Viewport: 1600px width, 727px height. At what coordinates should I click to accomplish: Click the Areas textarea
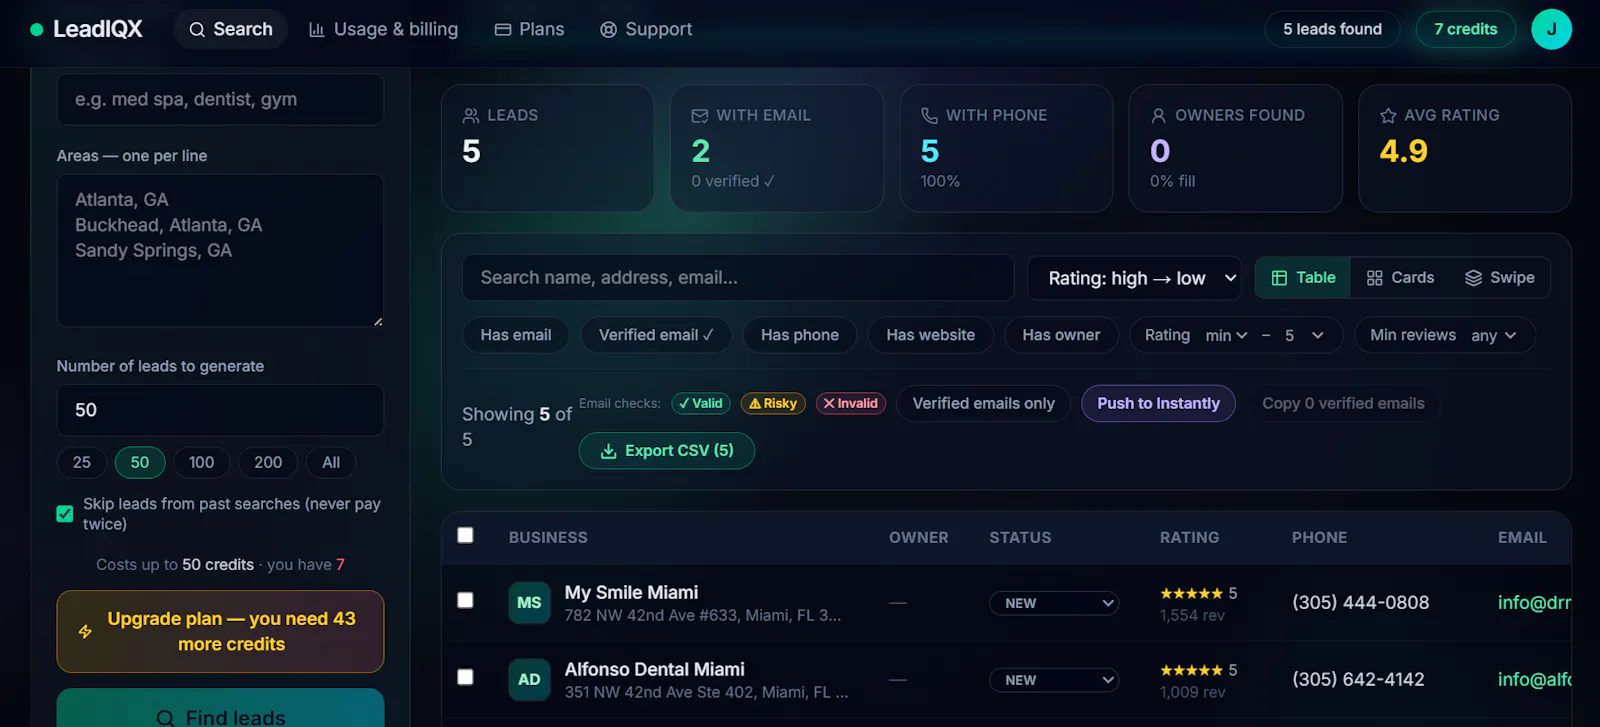[x=220, y=250]
